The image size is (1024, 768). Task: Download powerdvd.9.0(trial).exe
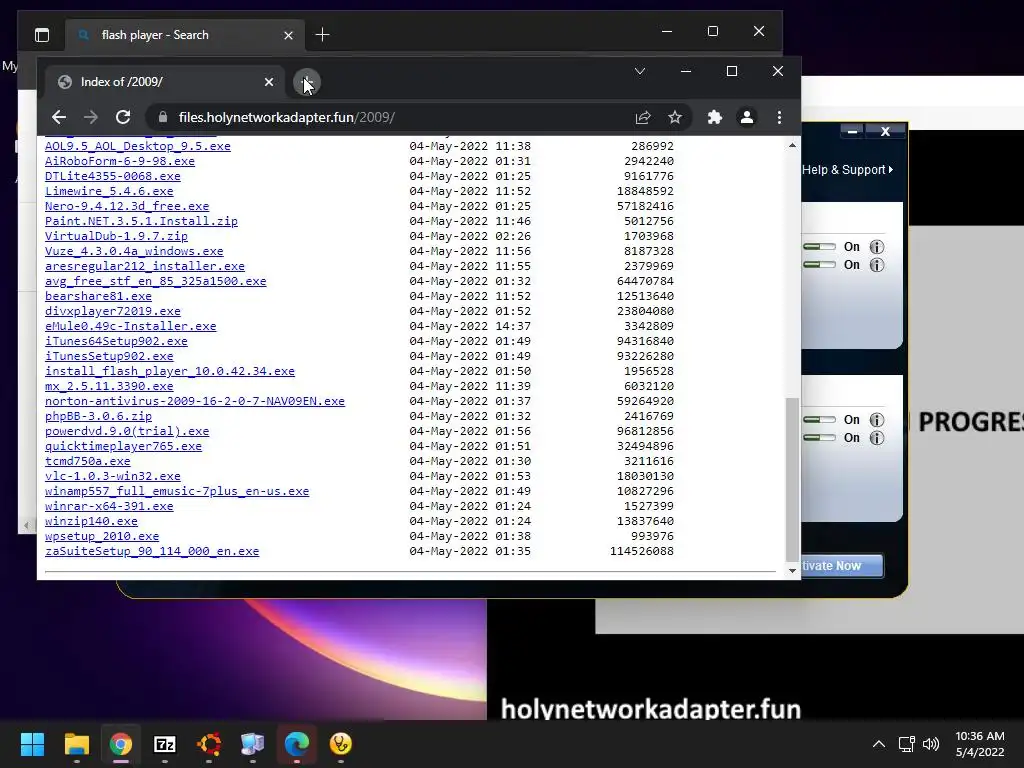pos(127,432)
